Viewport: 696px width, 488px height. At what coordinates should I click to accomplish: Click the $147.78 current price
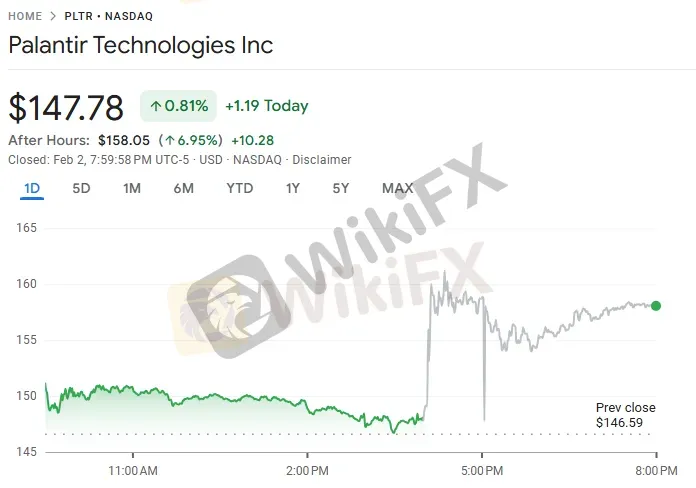(x=66, y=107)
